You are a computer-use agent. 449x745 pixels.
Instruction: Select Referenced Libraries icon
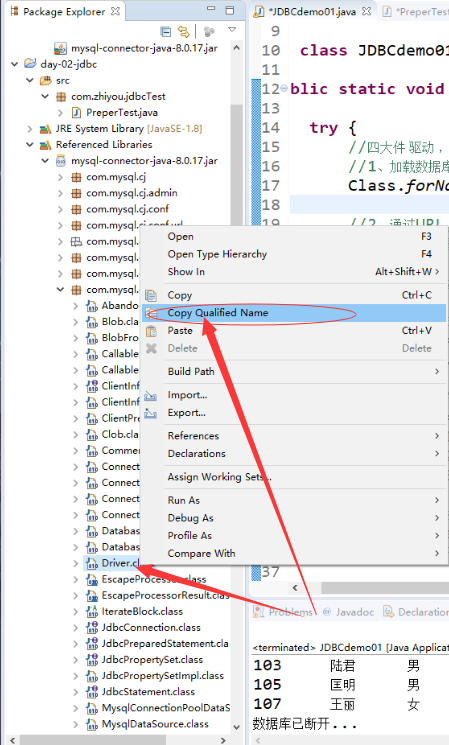46,144
